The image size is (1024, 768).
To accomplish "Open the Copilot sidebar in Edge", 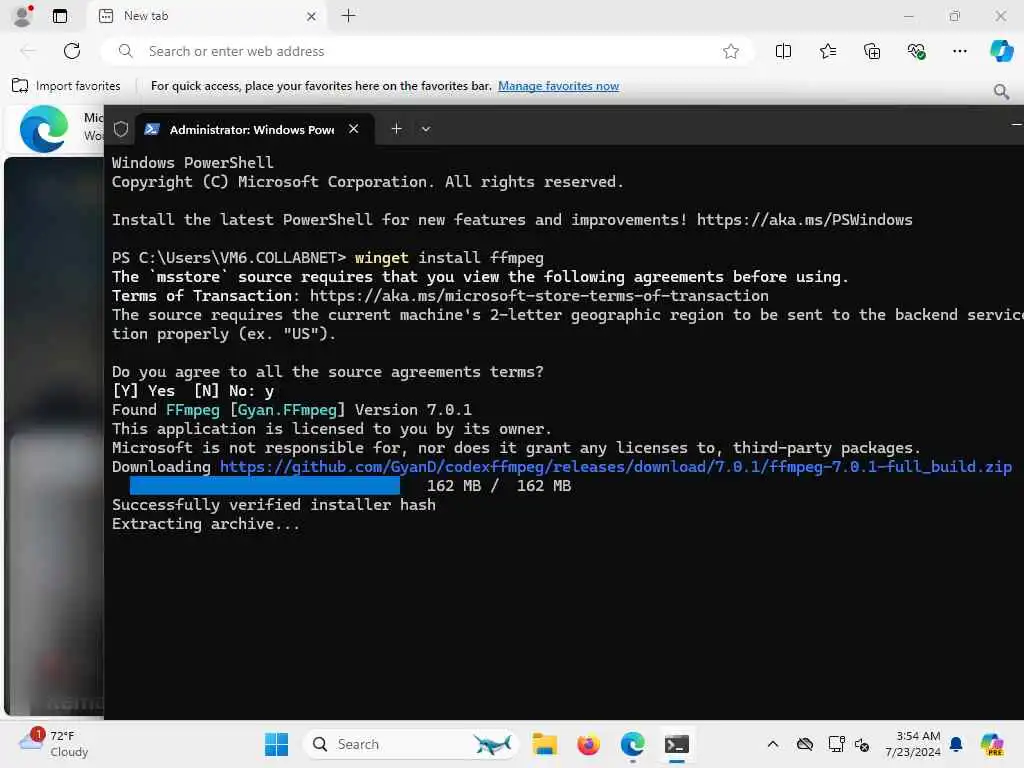I will 1001,51.
